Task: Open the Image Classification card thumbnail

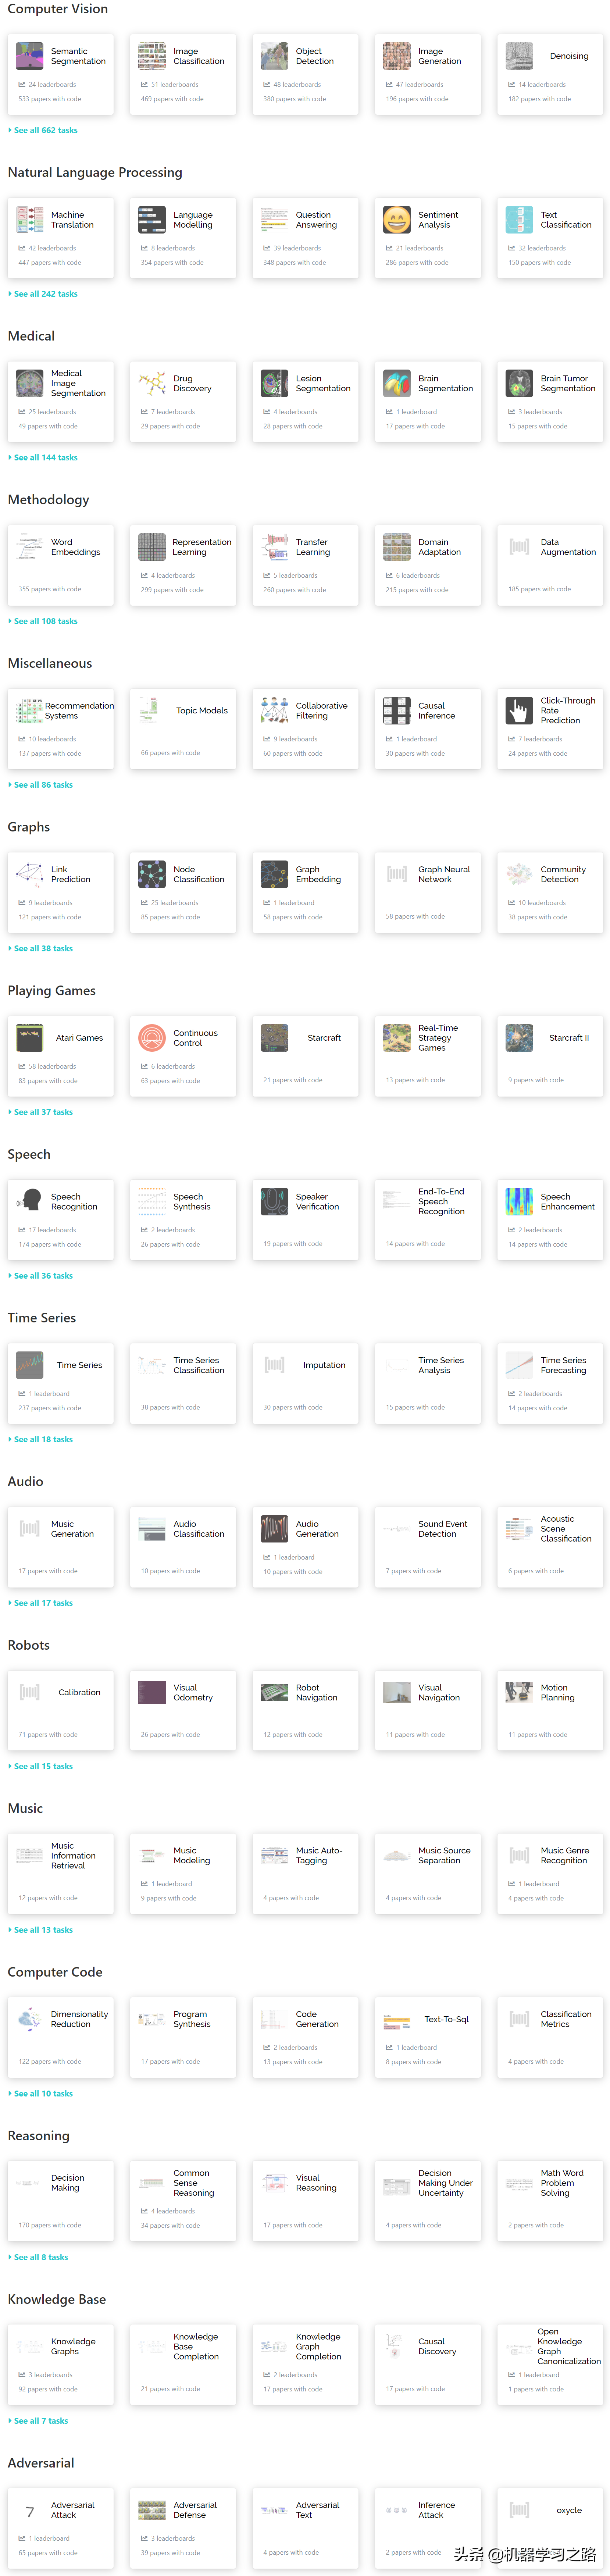Action: pyautogui.click(x=152, y=56)
